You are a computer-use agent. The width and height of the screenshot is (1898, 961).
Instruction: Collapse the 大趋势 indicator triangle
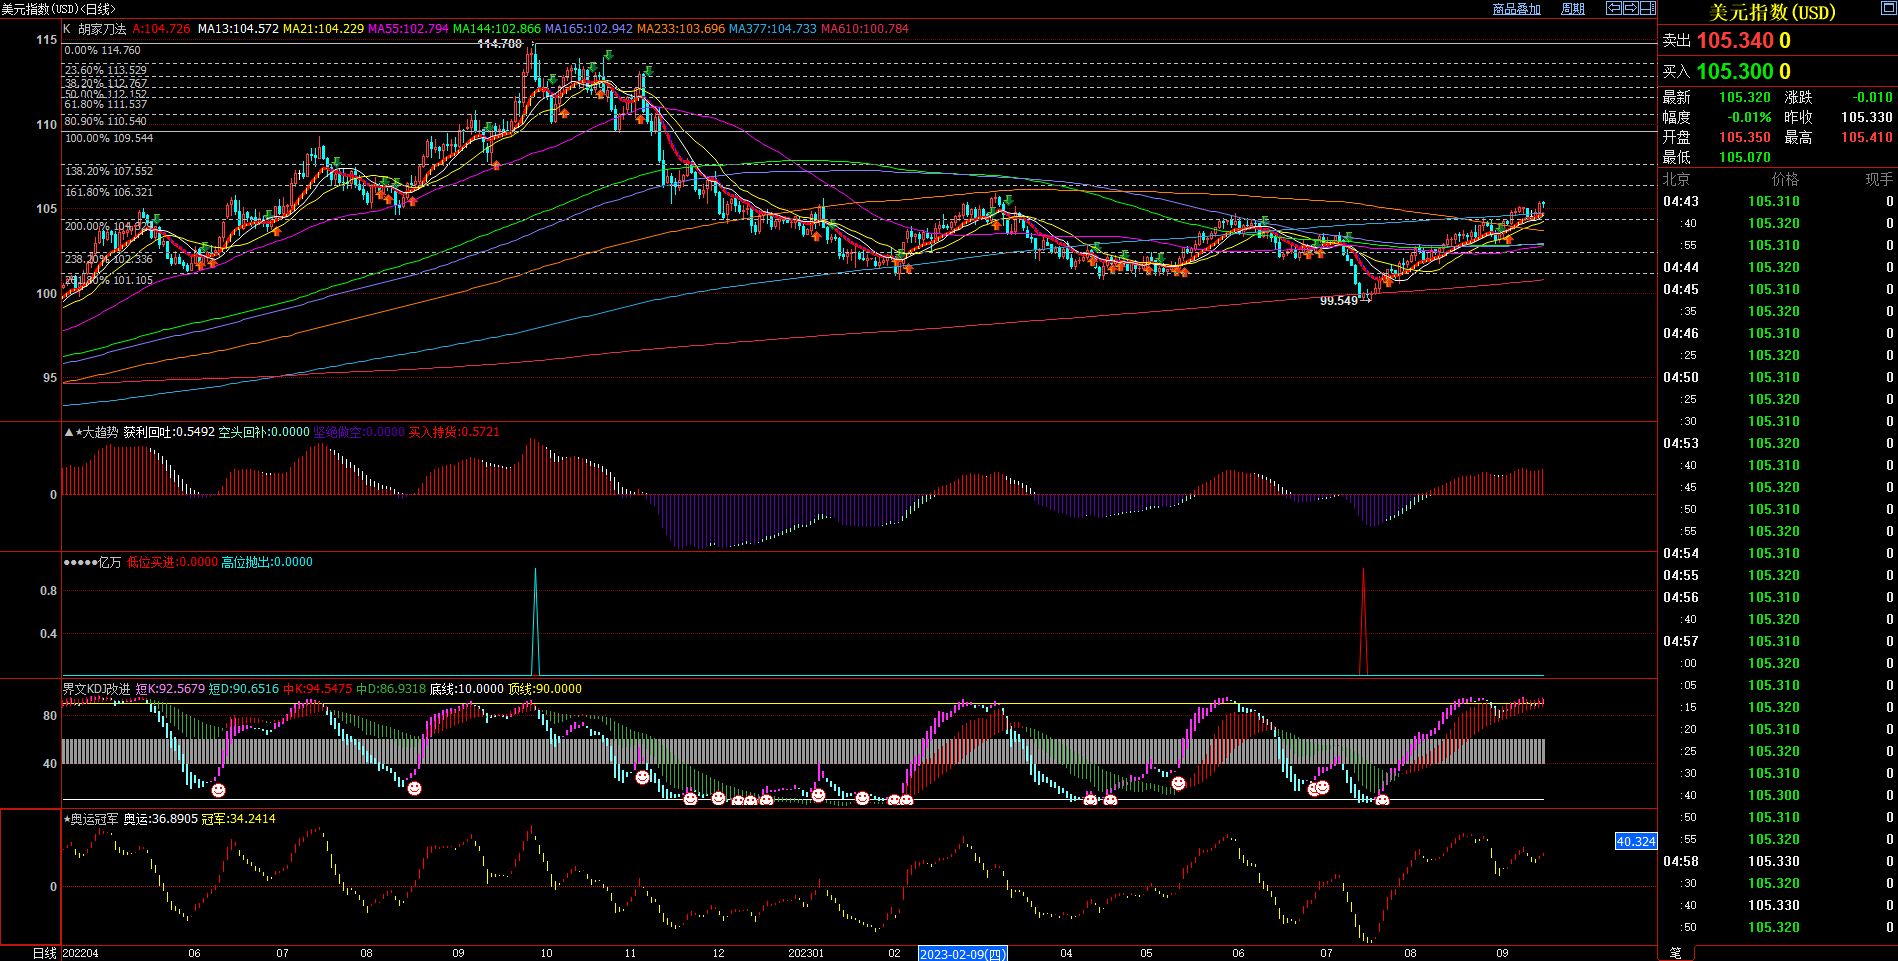point(68,432)
